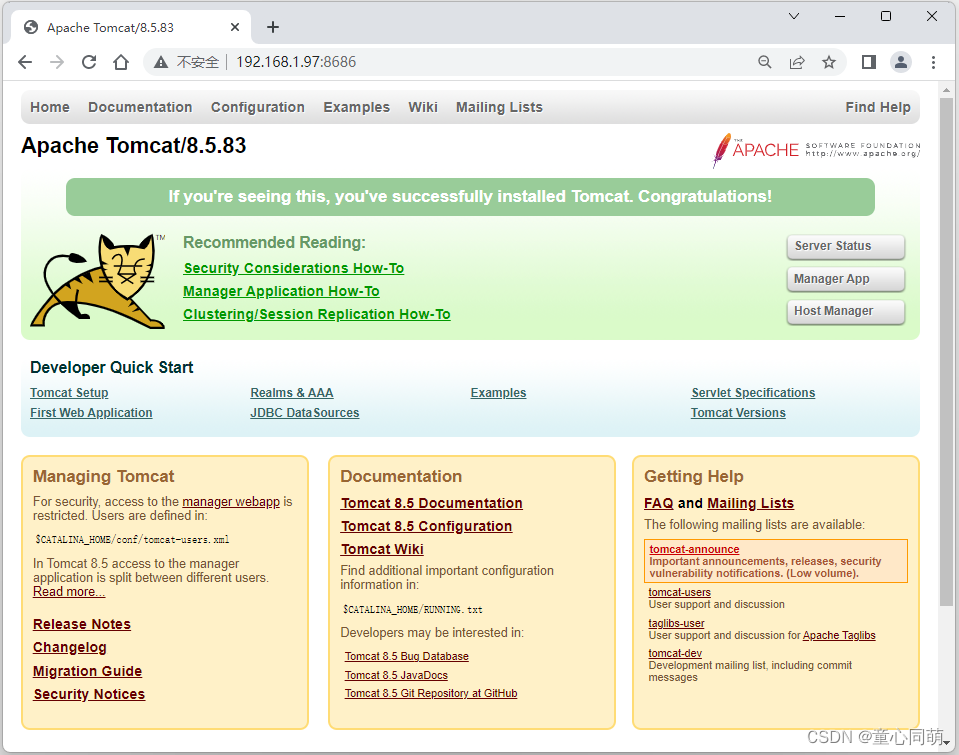Click the Server Status button
959x755 pixels.
click(x=845, y=246)
